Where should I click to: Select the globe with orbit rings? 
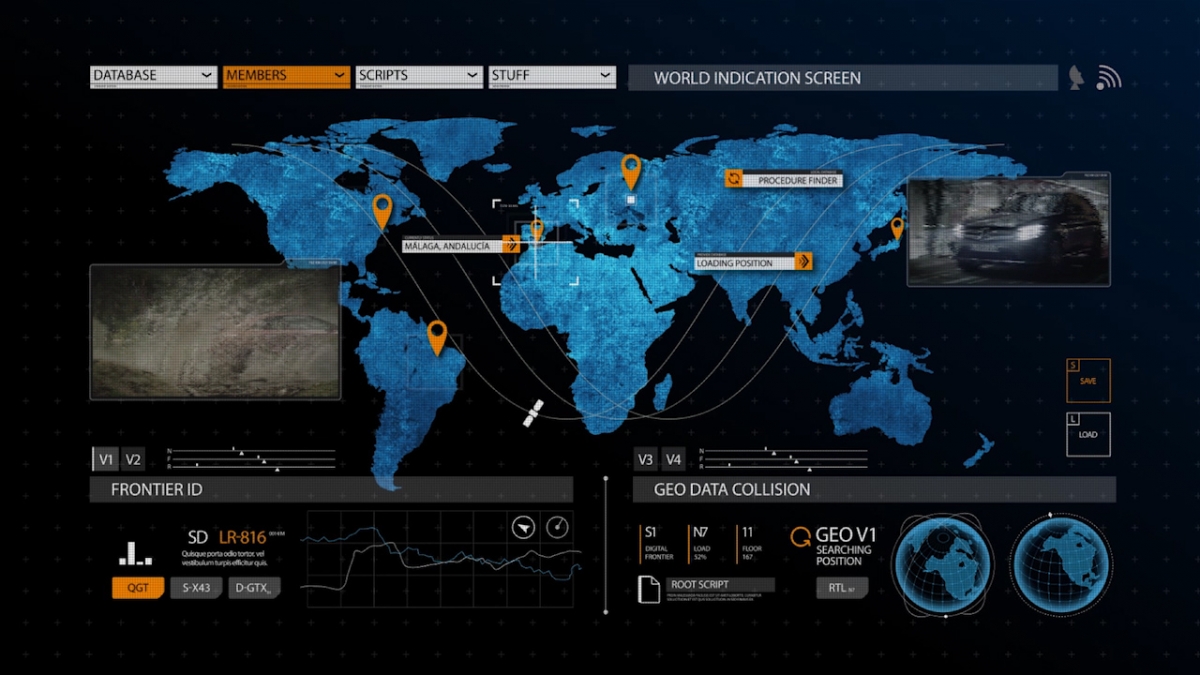click(x=942, y=565)
